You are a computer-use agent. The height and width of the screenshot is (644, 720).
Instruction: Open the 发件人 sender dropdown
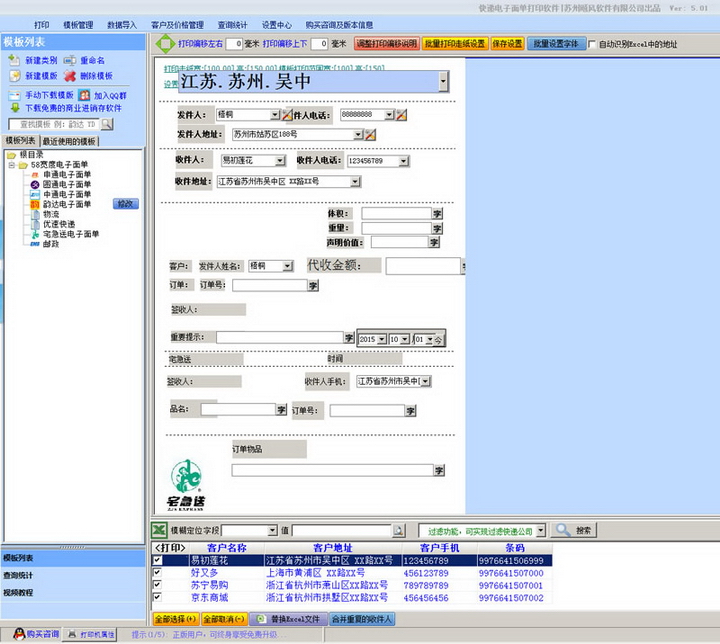[274, 114]
